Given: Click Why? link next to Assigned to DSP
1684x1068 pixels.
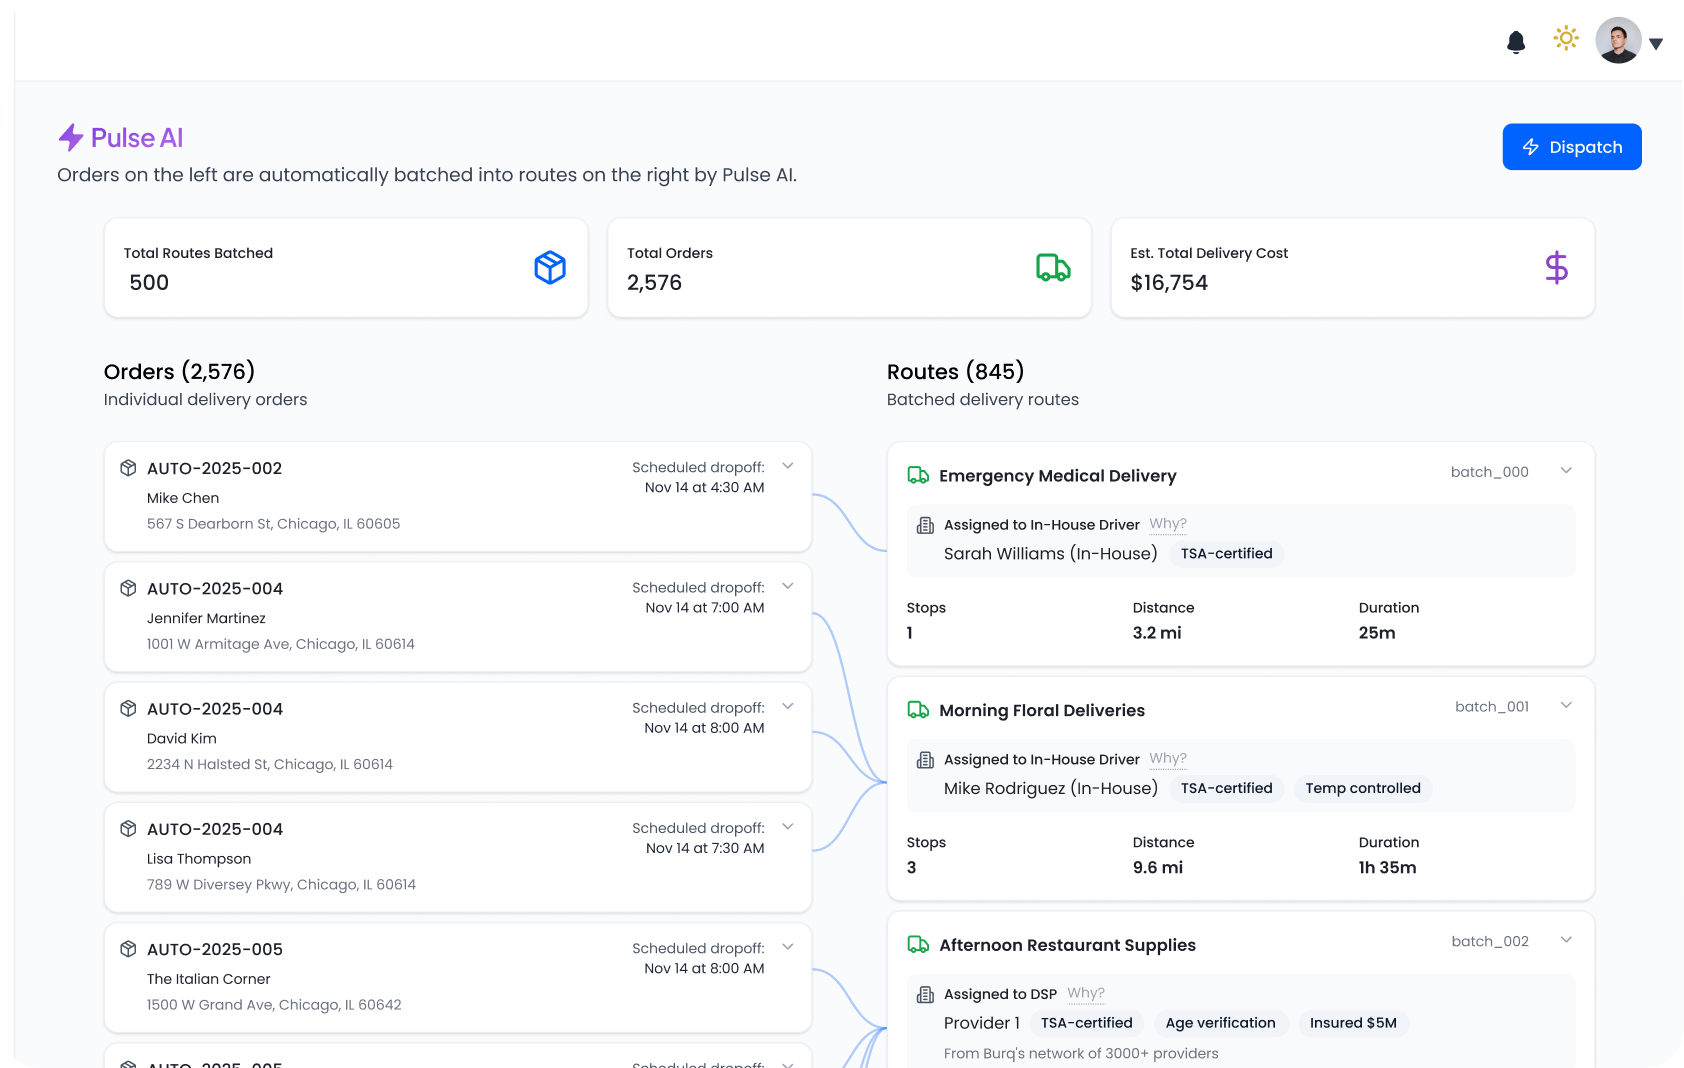Looking at the screenshot, I should tap(1086, 993).
